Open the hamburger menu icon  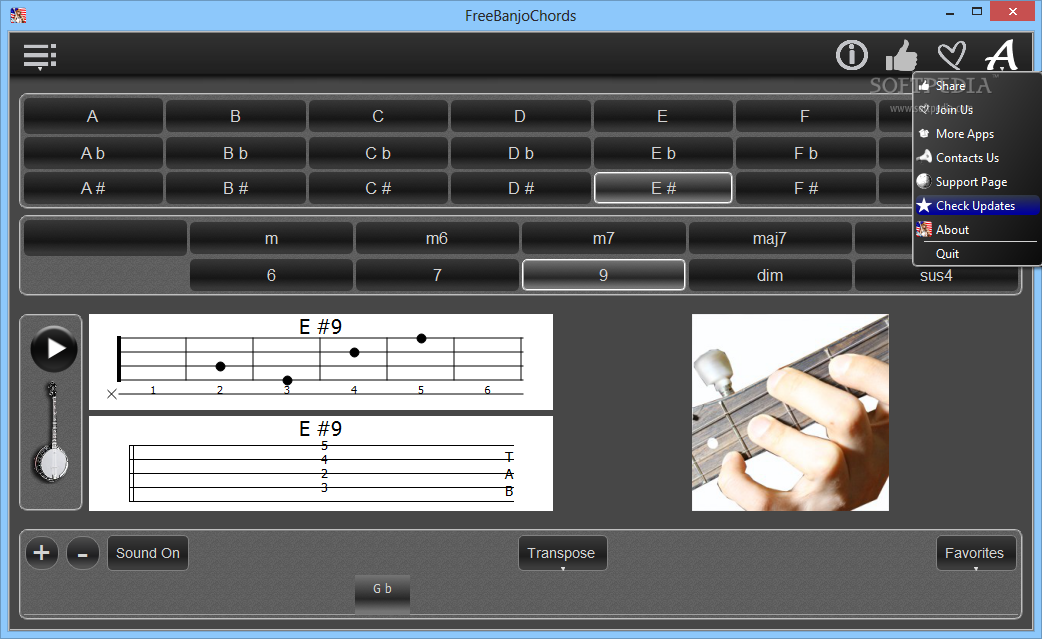tap(40, 56)
